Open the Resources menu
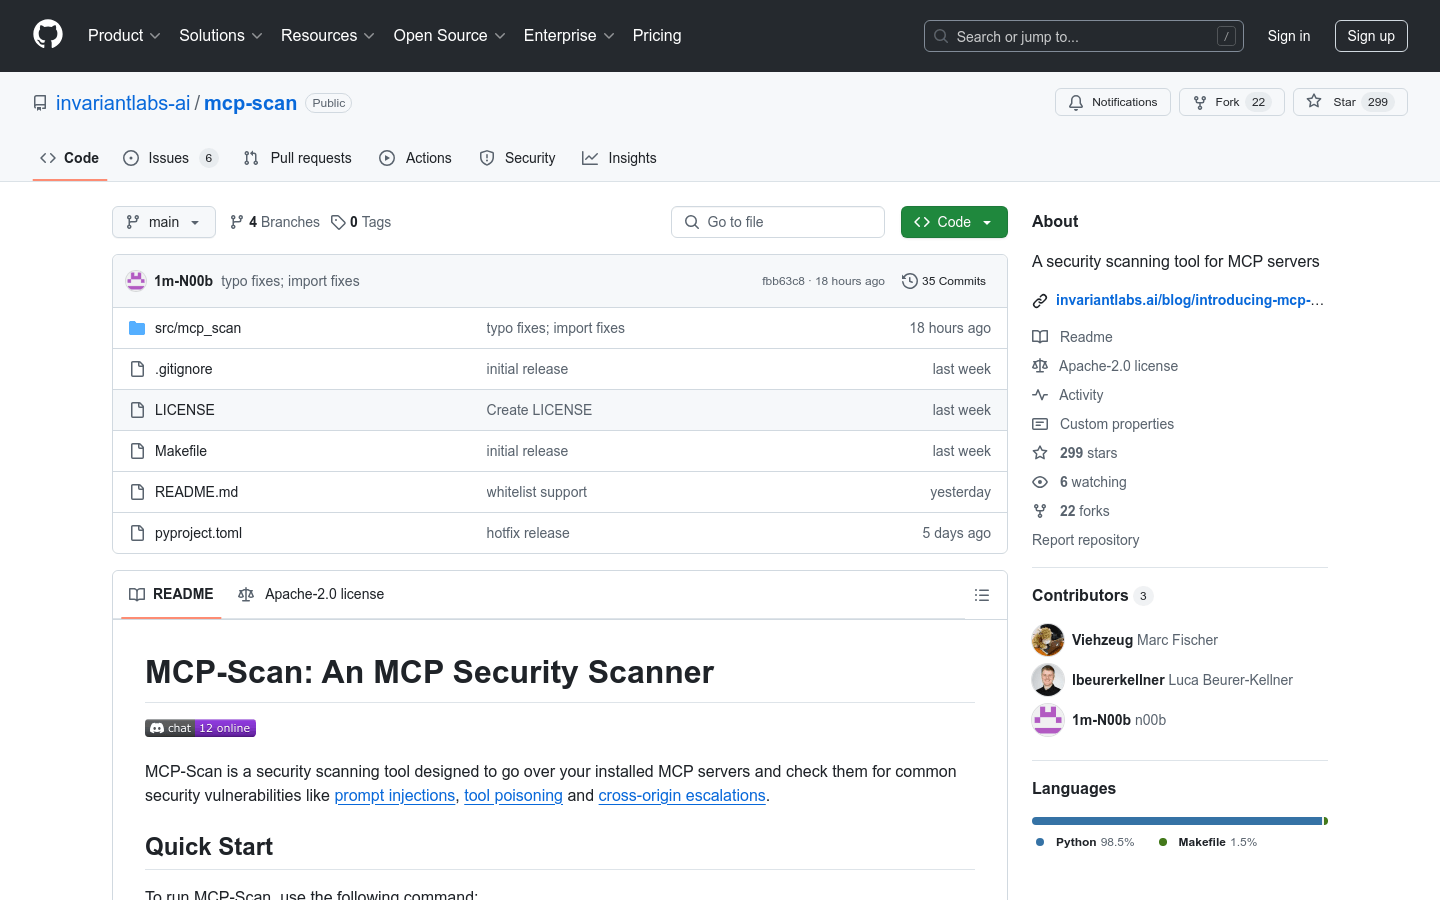The width and height of the screenshot is (1440, 900). pyautogui.click(x=328, y=35)
